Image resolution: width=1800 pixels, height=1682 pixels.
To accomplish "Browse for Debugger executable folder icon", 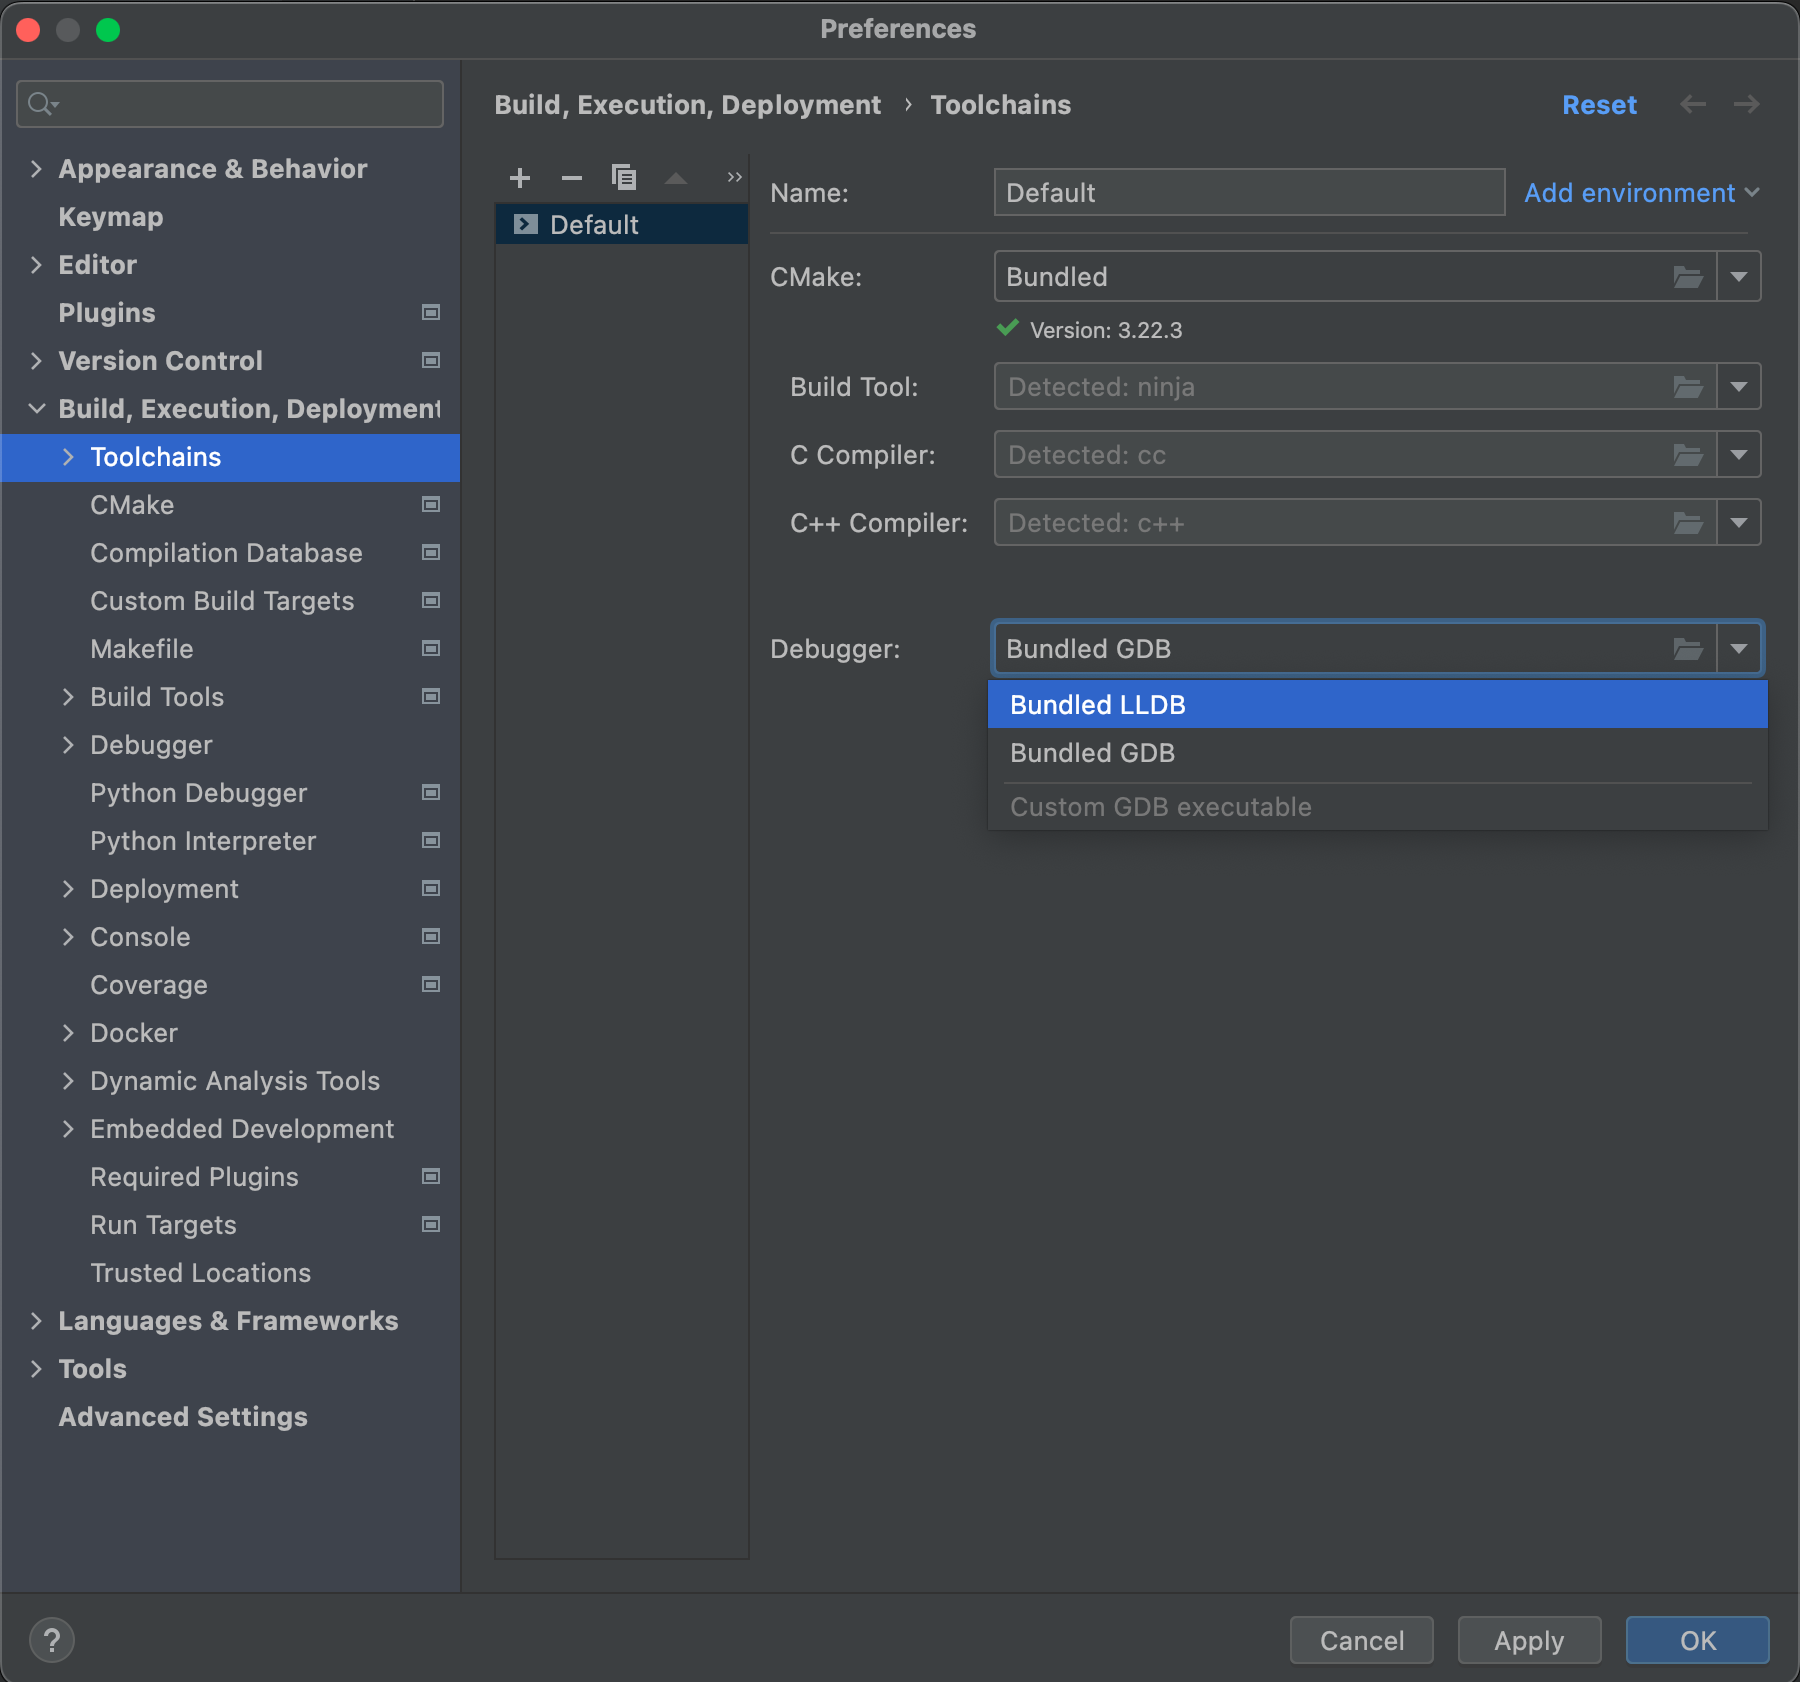I will coord(1688,649).
